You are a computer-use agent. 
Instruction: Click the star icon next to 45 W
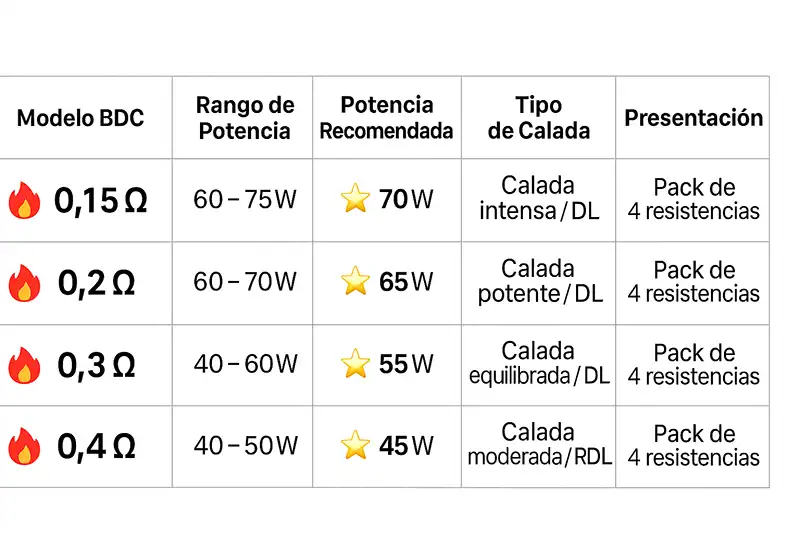[x=355, y=446]
